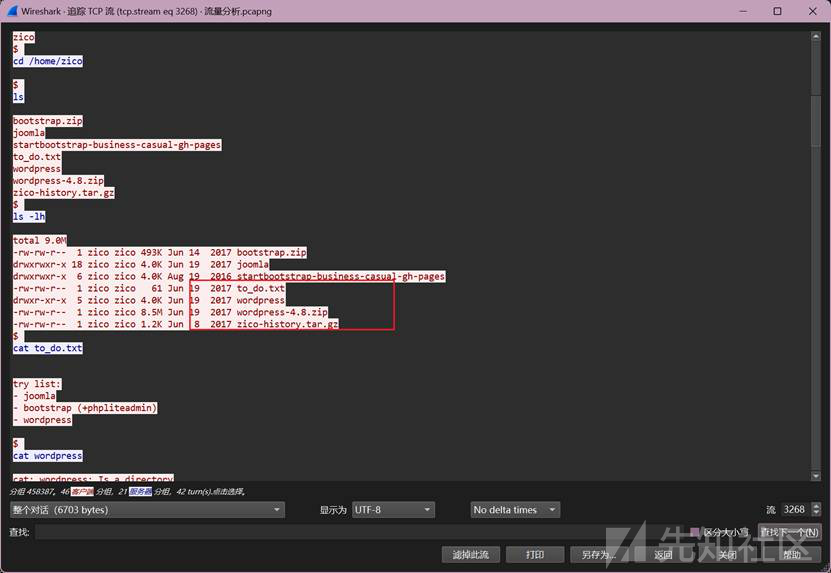Click the 'drwxrwxr-x 18 zico' joomla listing row
The width and height of the screenshot is (831, 573).
pos(141,264)
